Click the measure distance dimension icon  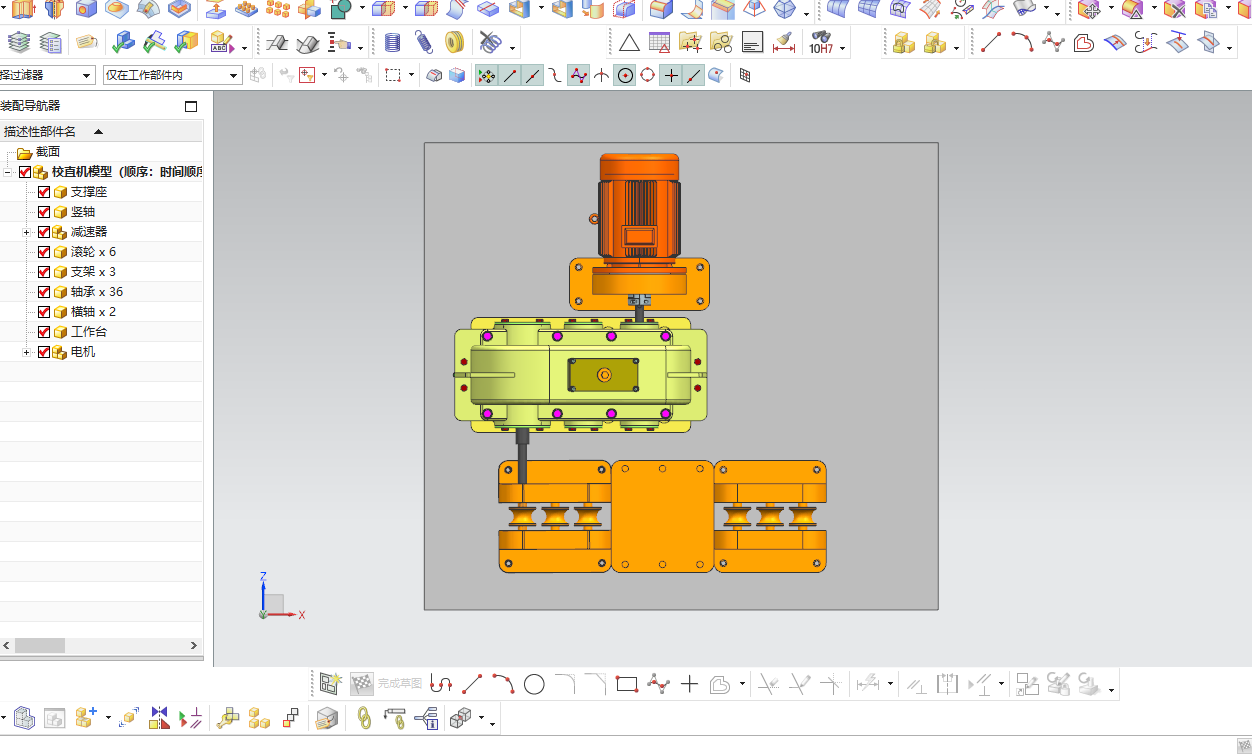[784, 43]
